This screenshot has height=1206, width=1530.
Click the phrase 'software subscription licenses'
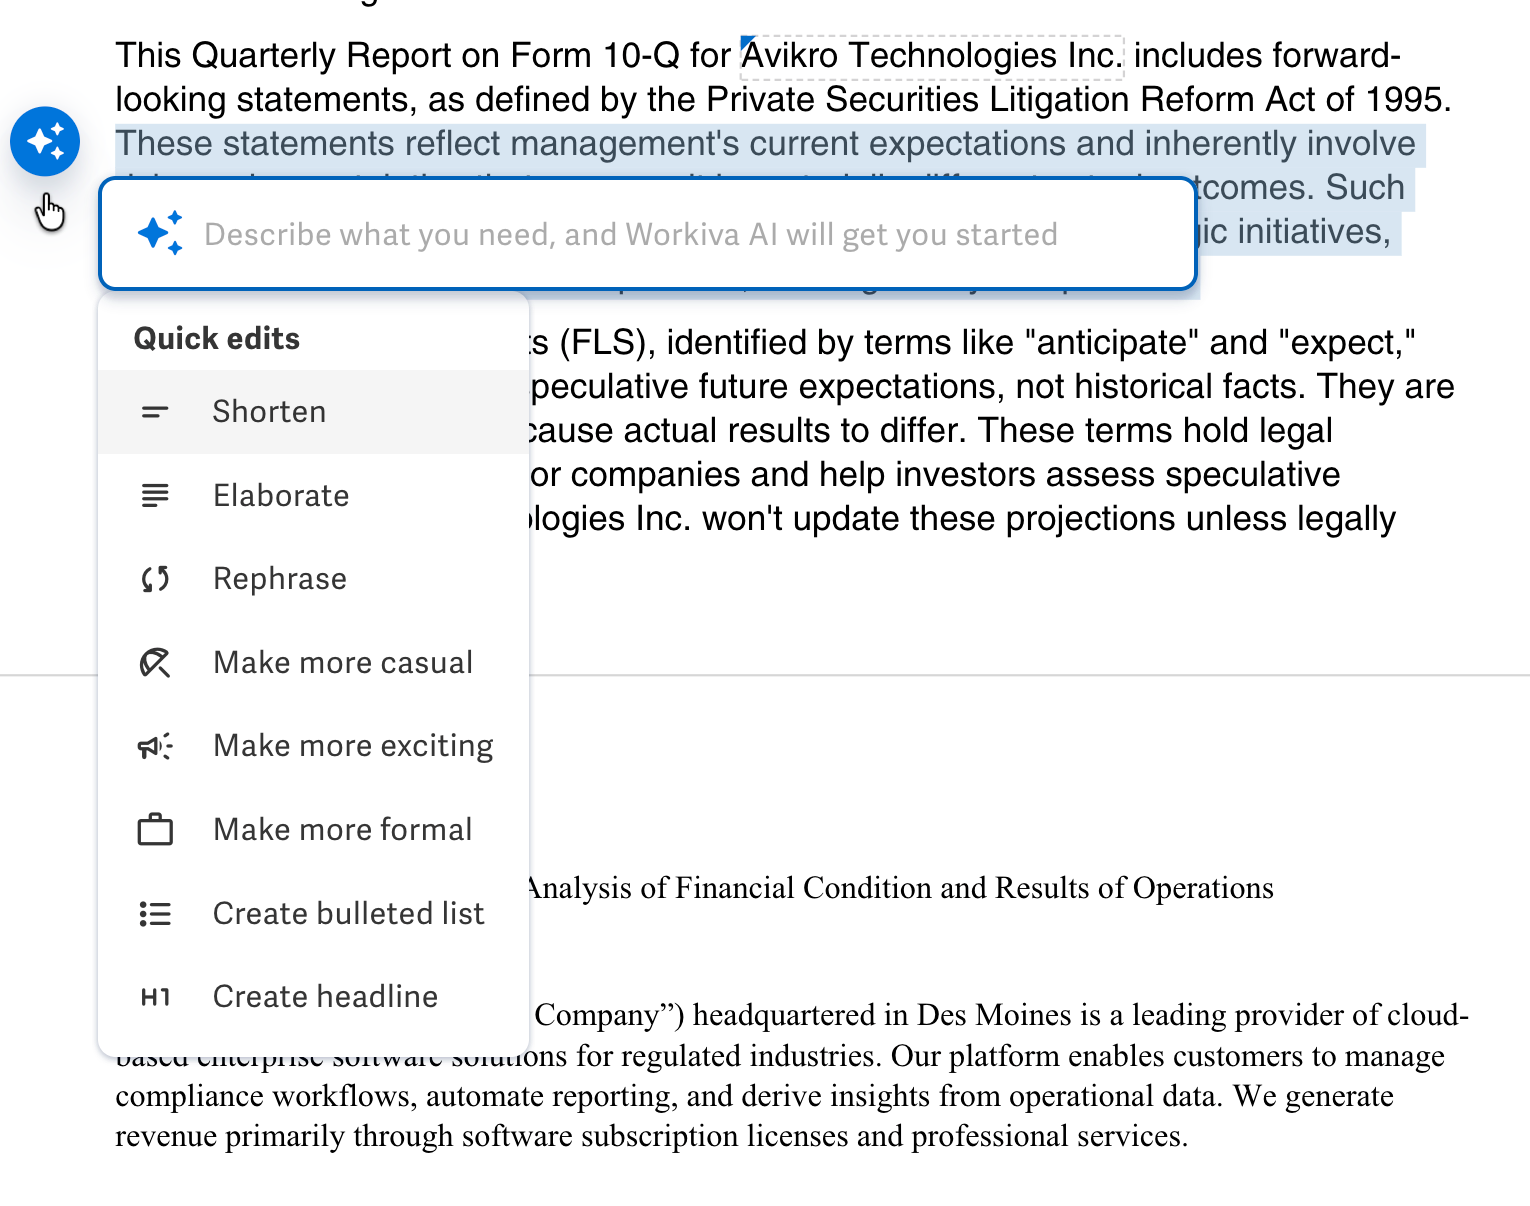point(654,1136)
